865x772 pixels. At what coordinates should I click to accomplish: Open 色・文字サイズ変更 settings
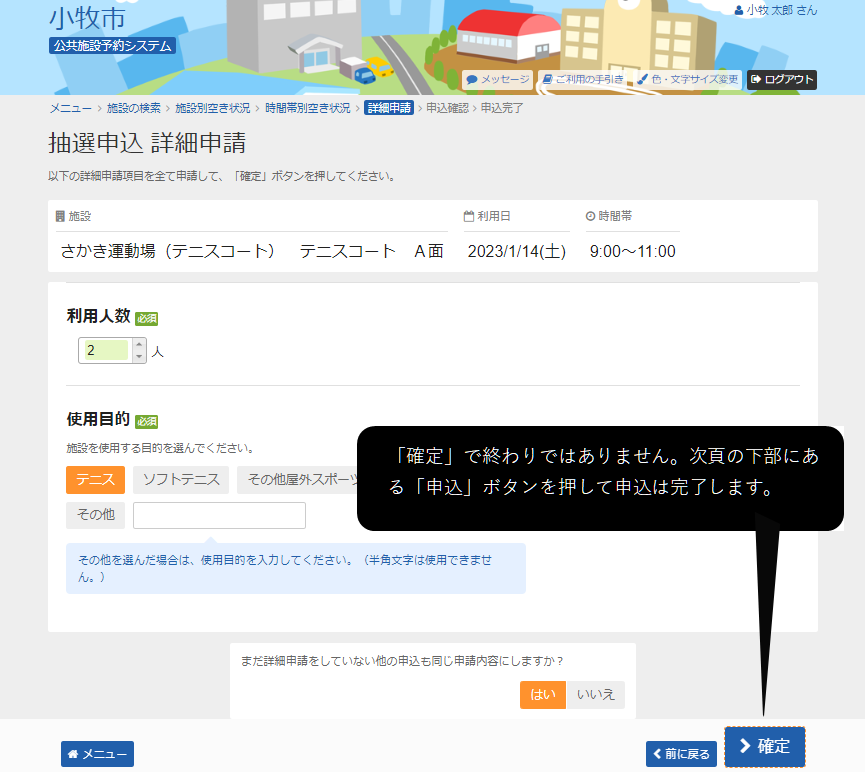click(688, 79)
